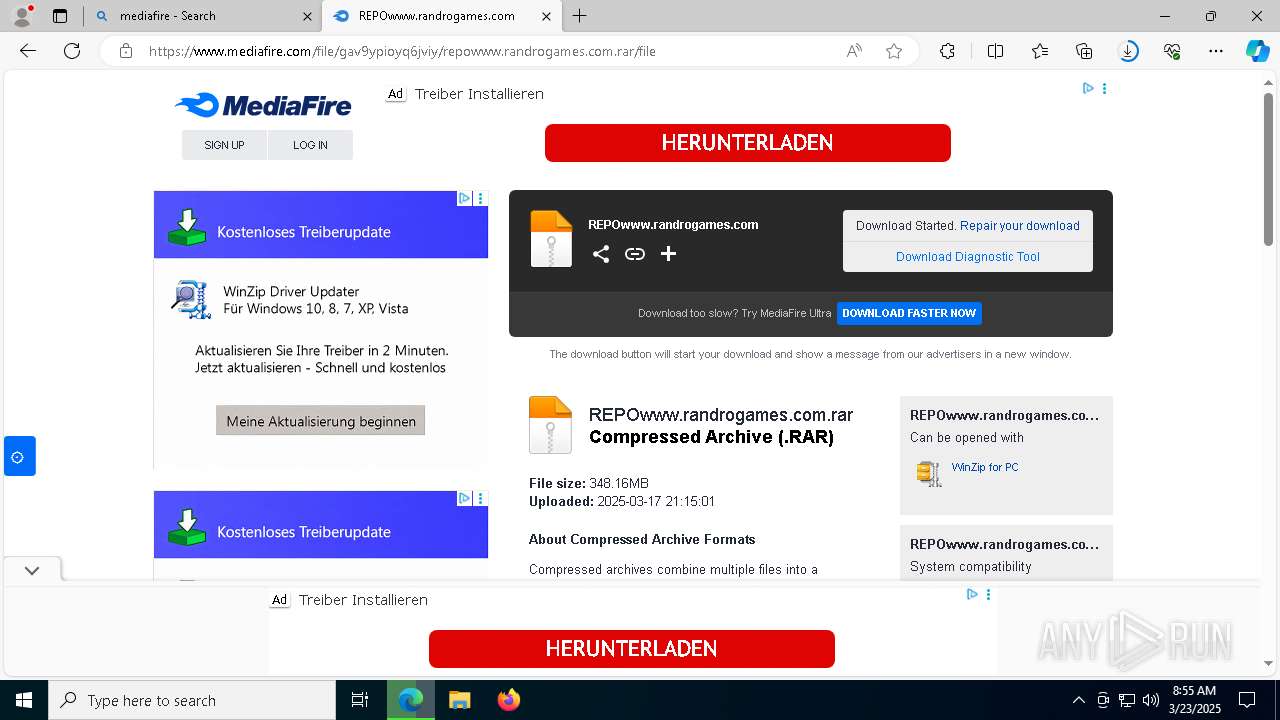
Task: Open Favorites list icon
Action: coord(1040,51)
